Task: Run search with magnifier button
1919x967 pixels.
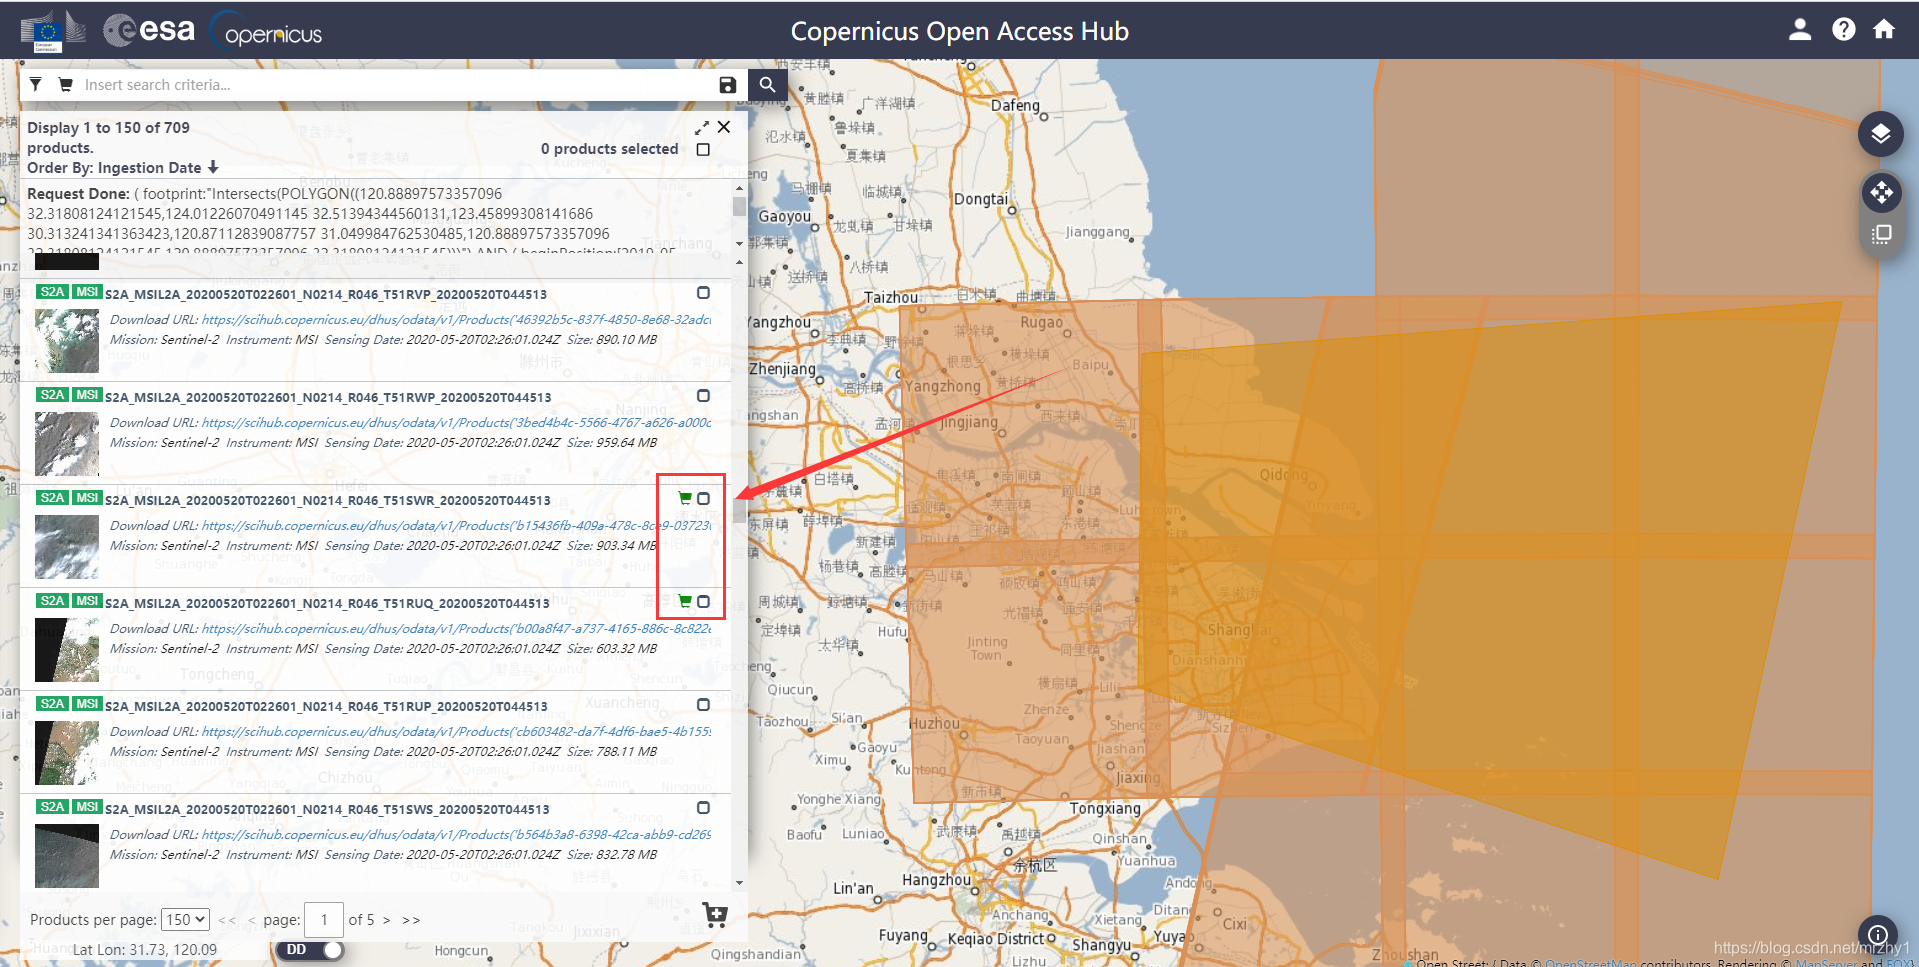Action: click(x=767, y=85)
